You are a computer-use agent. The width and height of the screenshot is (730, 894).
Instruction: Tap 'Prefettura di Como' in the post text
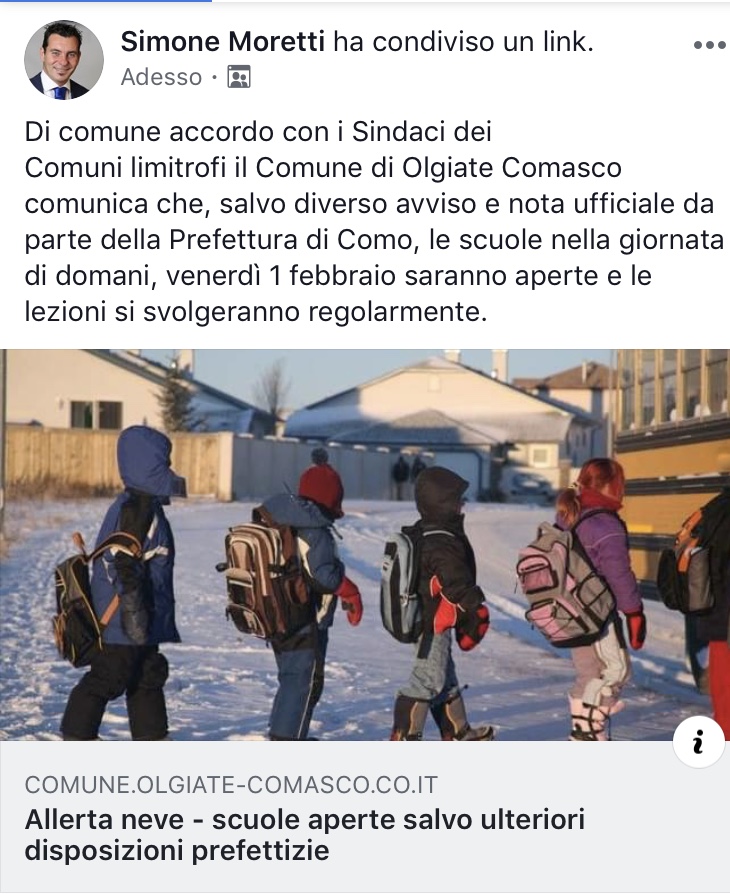point(290,240)
